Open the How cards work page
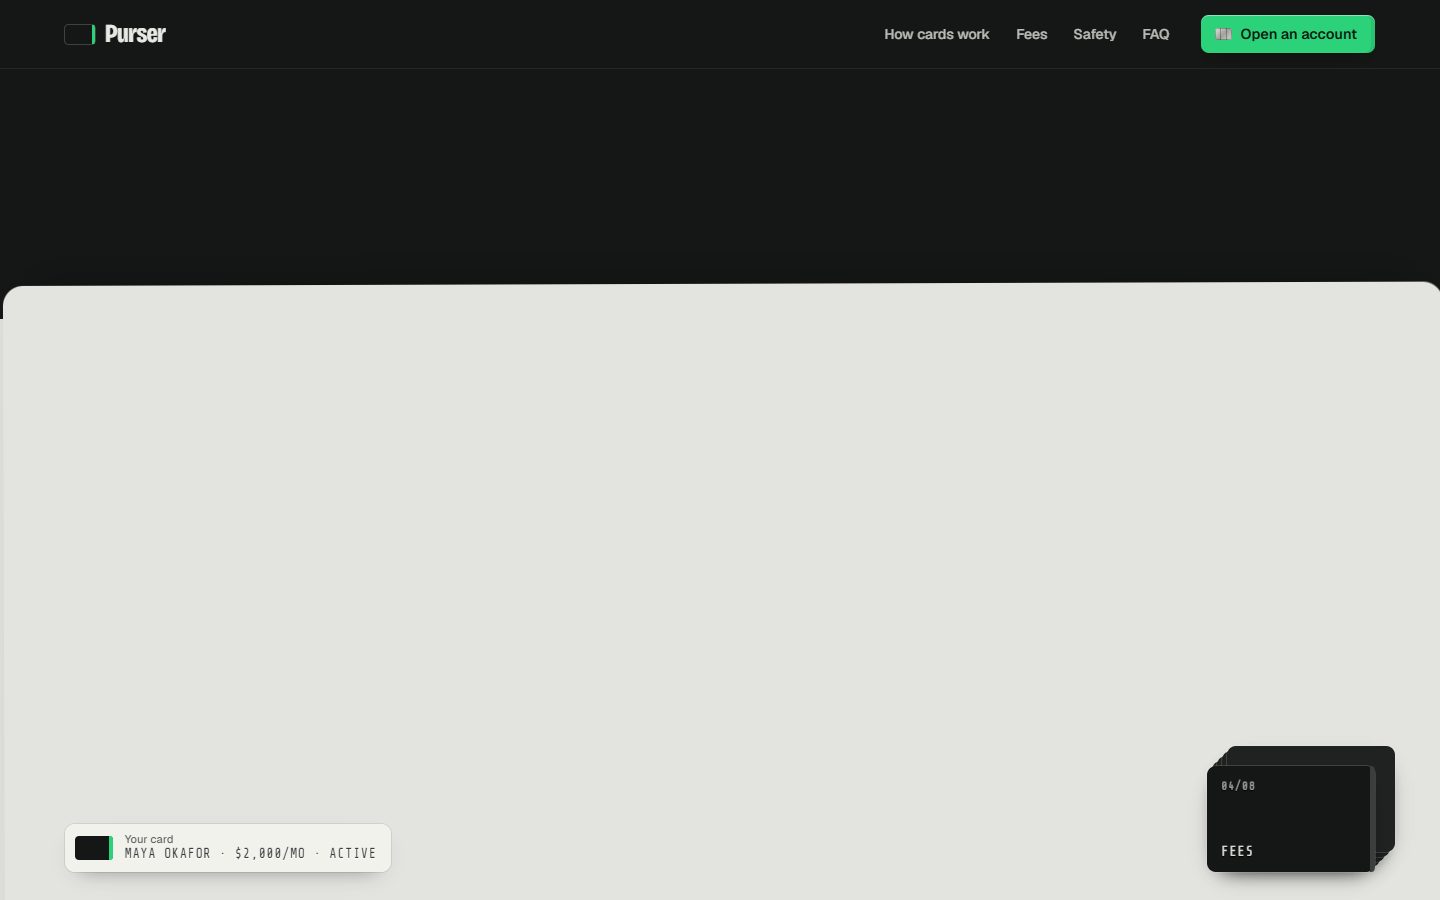The height and width of the screenshot is (900, 1440). coord(936,34)
